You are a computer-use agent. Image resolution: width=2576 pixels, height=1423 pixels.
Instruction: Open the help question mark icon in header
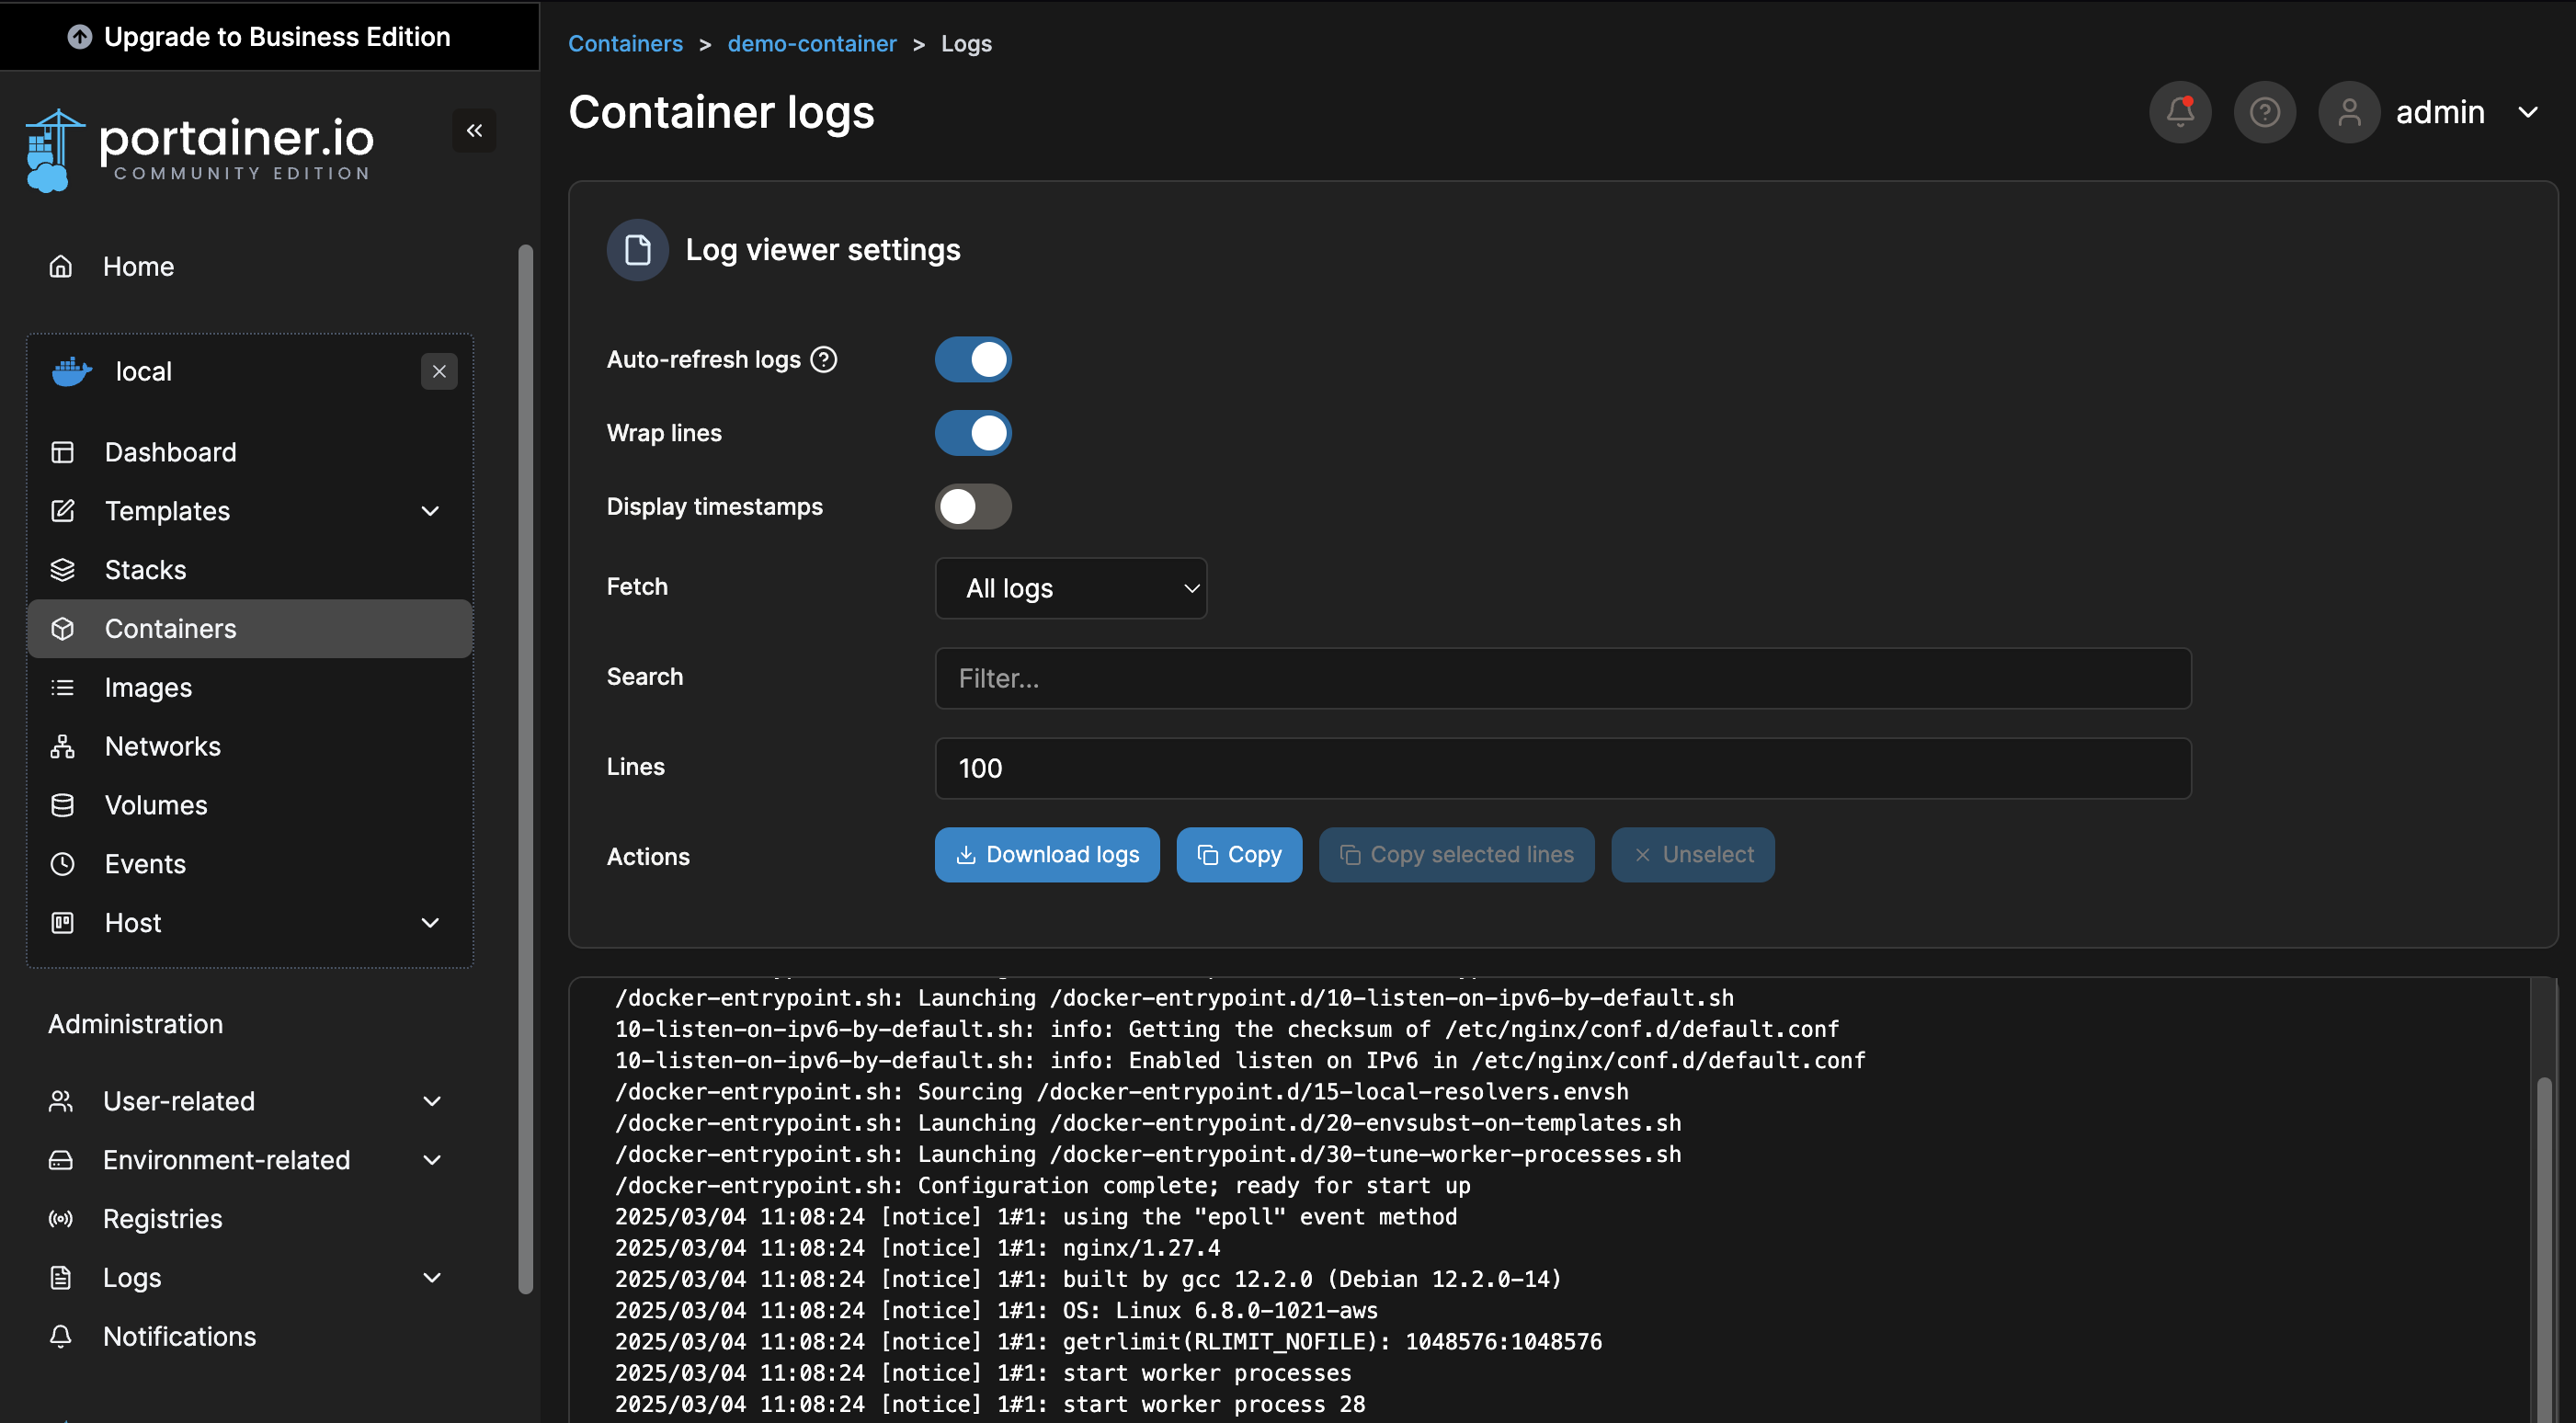click(2265, 112)
